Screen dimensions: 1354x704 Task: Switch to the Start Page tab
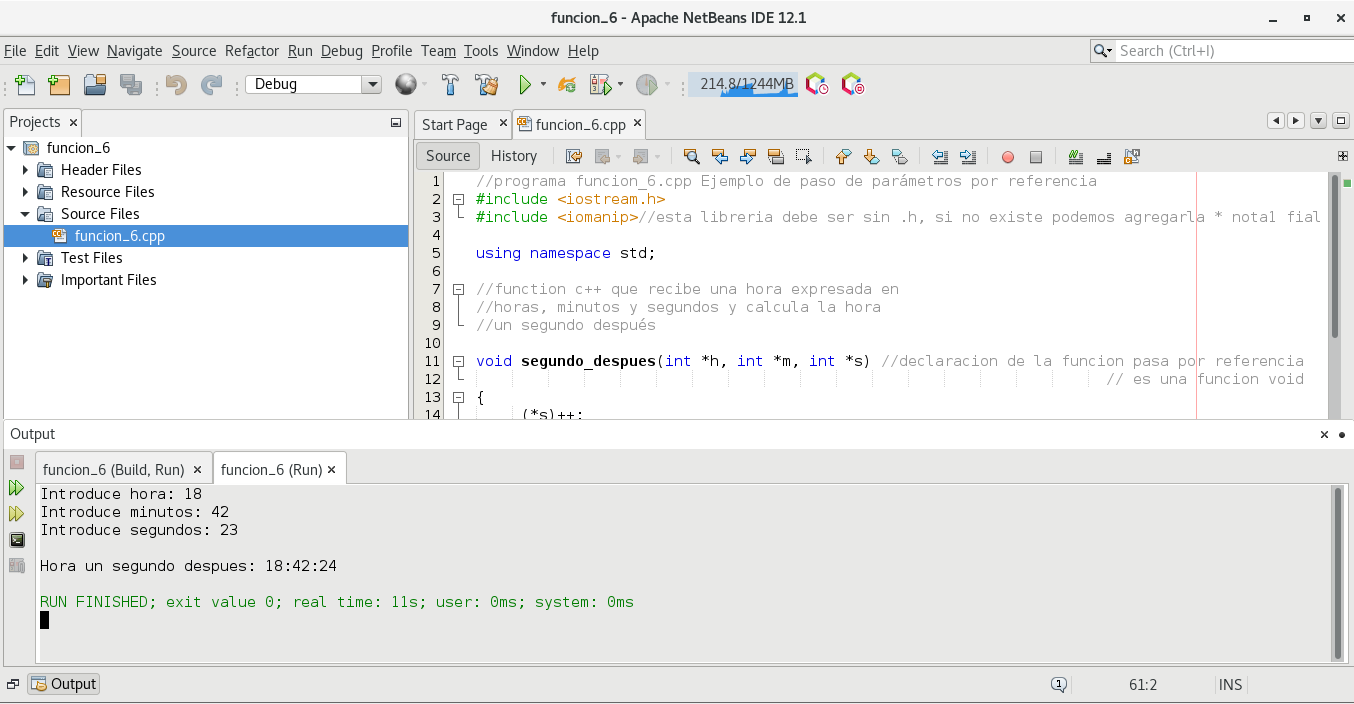coord(454,125)
